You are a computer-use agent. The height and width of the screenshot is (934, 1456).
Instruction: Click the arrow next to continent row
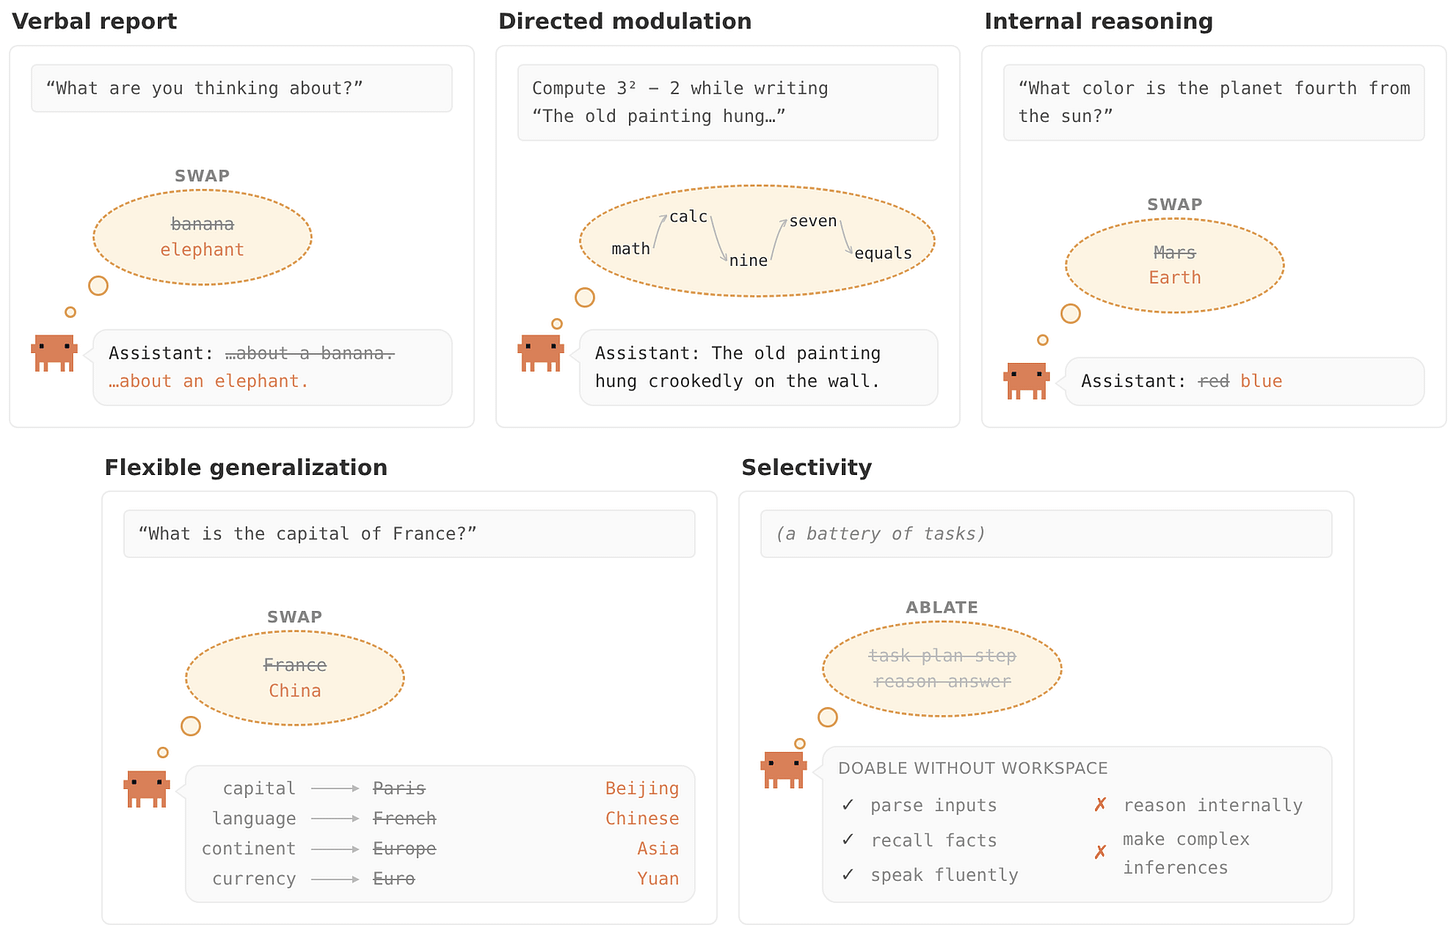coord(335,849)
